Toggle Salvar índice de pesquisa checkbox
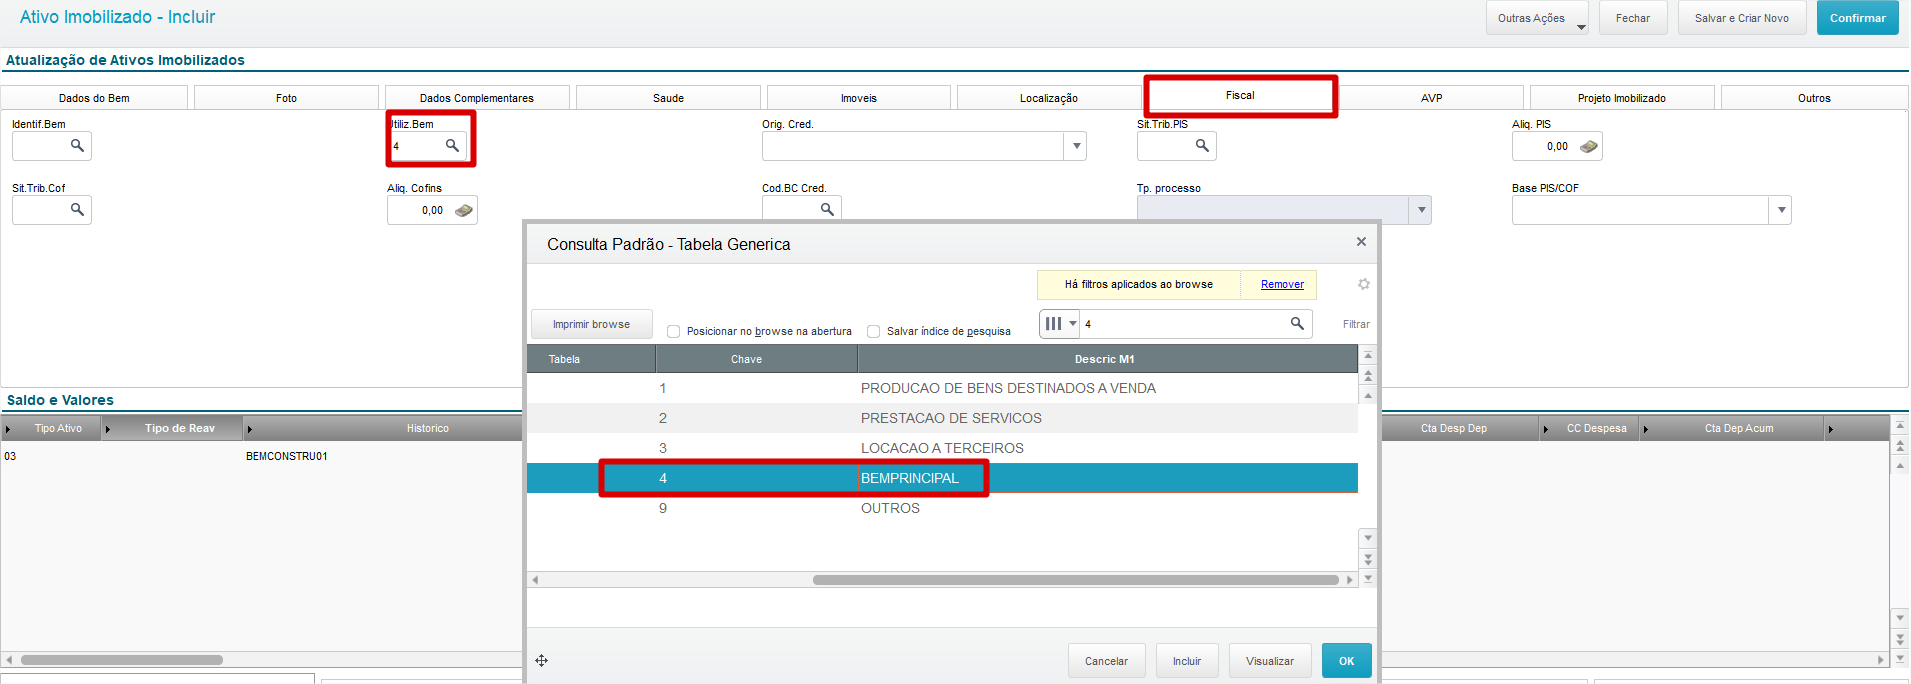 click(x=874, y=331)
